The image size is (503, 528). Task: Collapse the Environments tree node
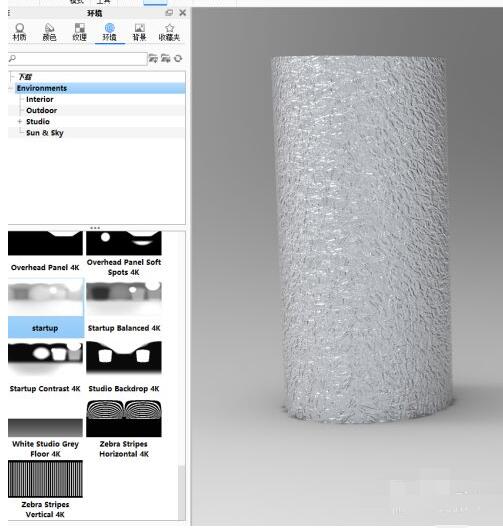point(11,88)
